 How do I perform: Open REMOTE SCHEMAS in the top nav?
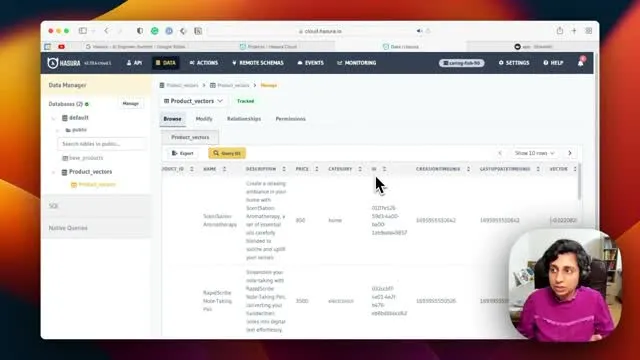click(258, 63)
